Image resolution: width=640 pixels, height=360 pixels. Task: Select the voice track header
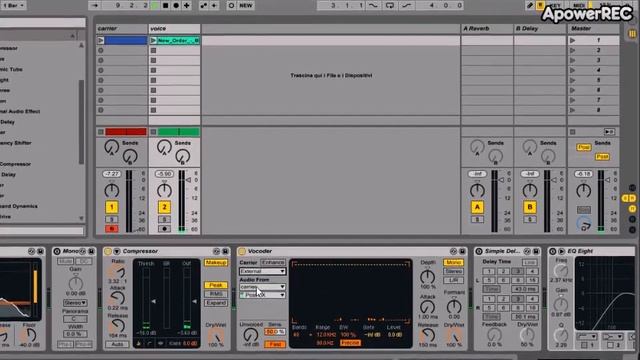(x=174, y=29)
